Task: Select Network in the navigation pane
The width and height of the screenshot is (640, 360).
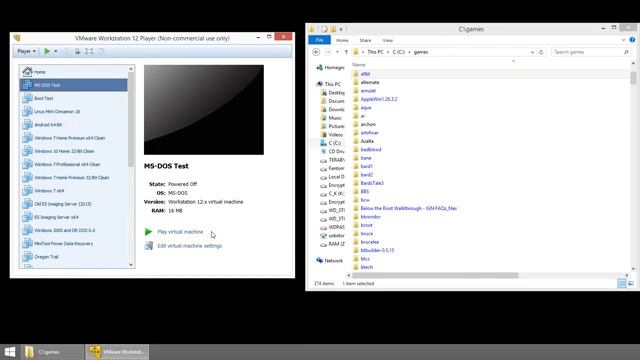Action: click(329, 260)
